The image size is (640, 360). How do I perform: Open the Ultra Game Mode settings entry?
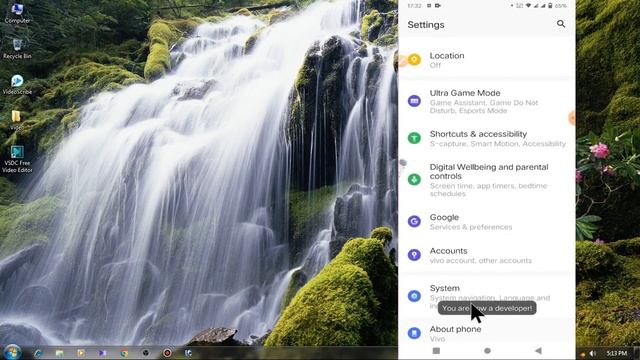click(487, 101)
